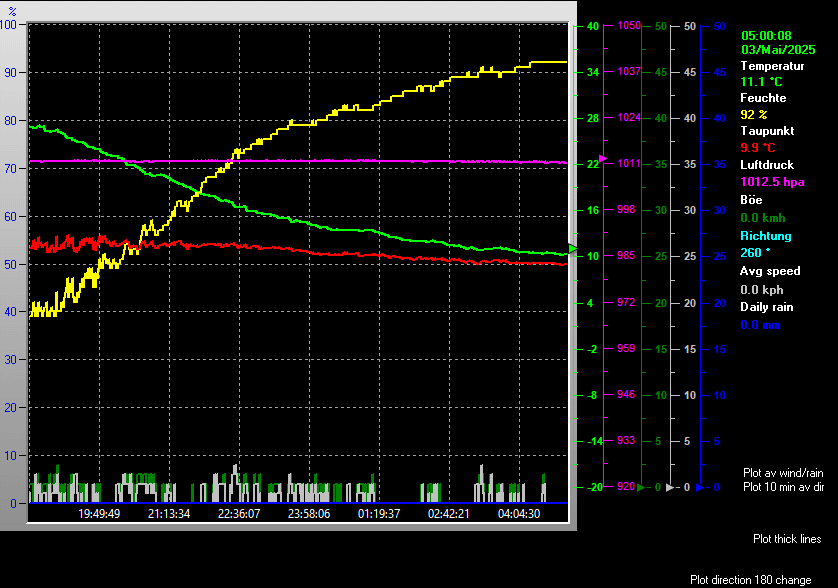Image resolution: width=838 pixels, height=588 pixels.
Task: Click time axis label 01:19:37
Action: pyautogui.click(x=379, y=514)
